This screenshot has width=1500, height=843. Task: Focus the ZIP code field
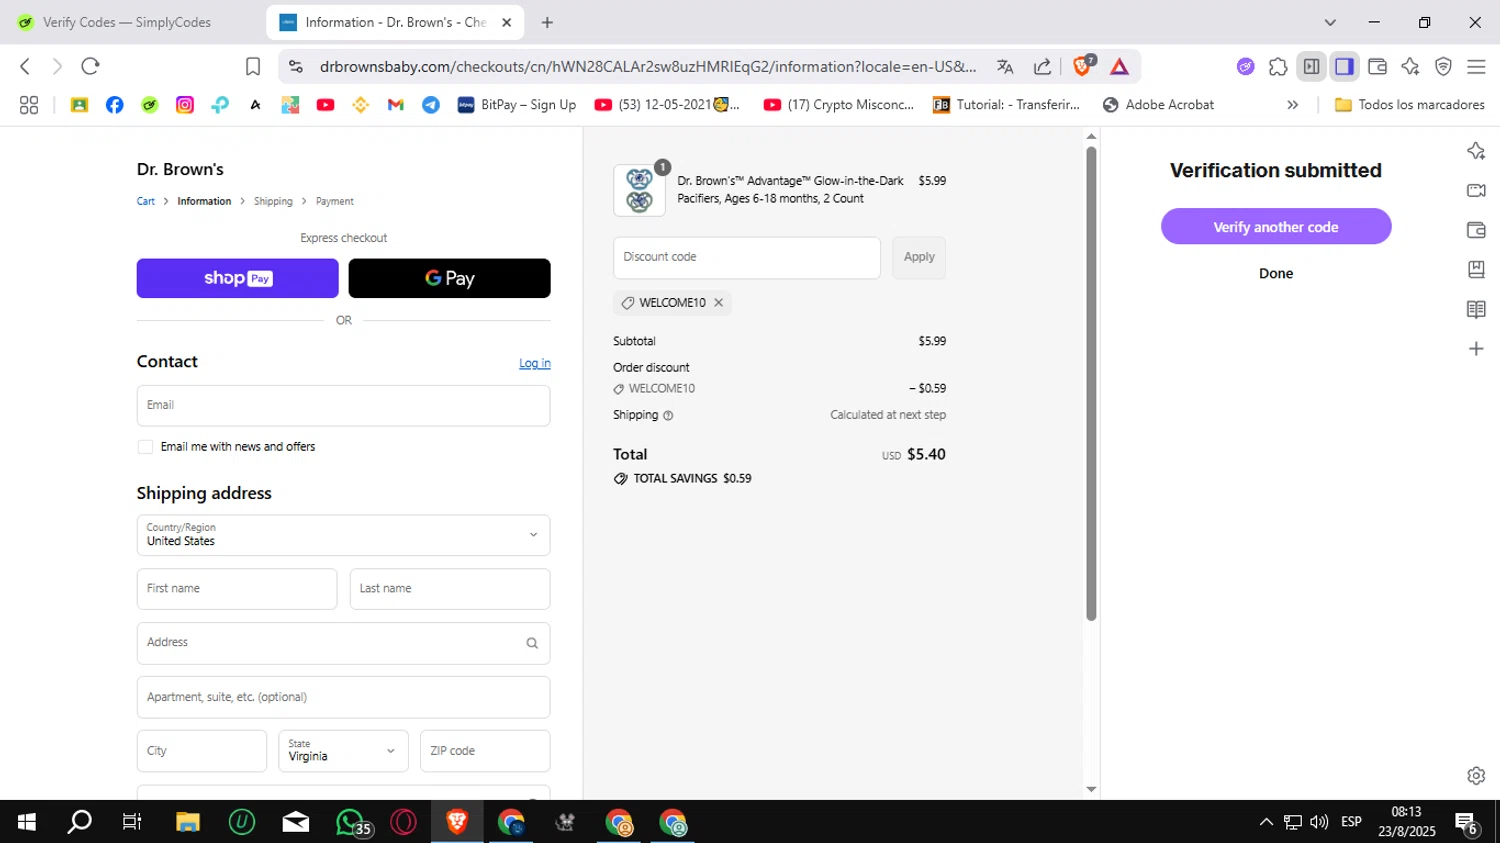484,751
